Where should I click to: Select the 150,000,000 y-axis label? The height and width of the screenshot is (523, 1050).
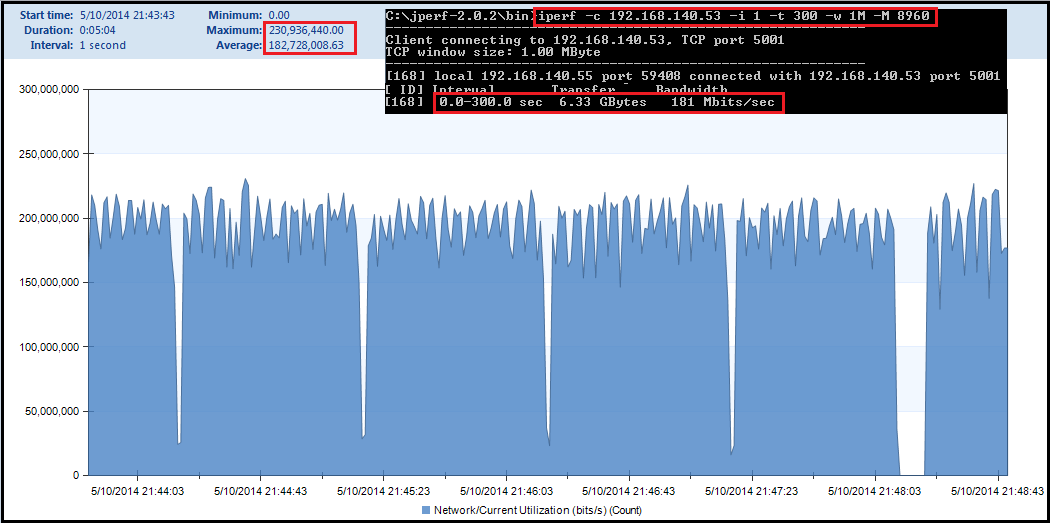[50, 283]
